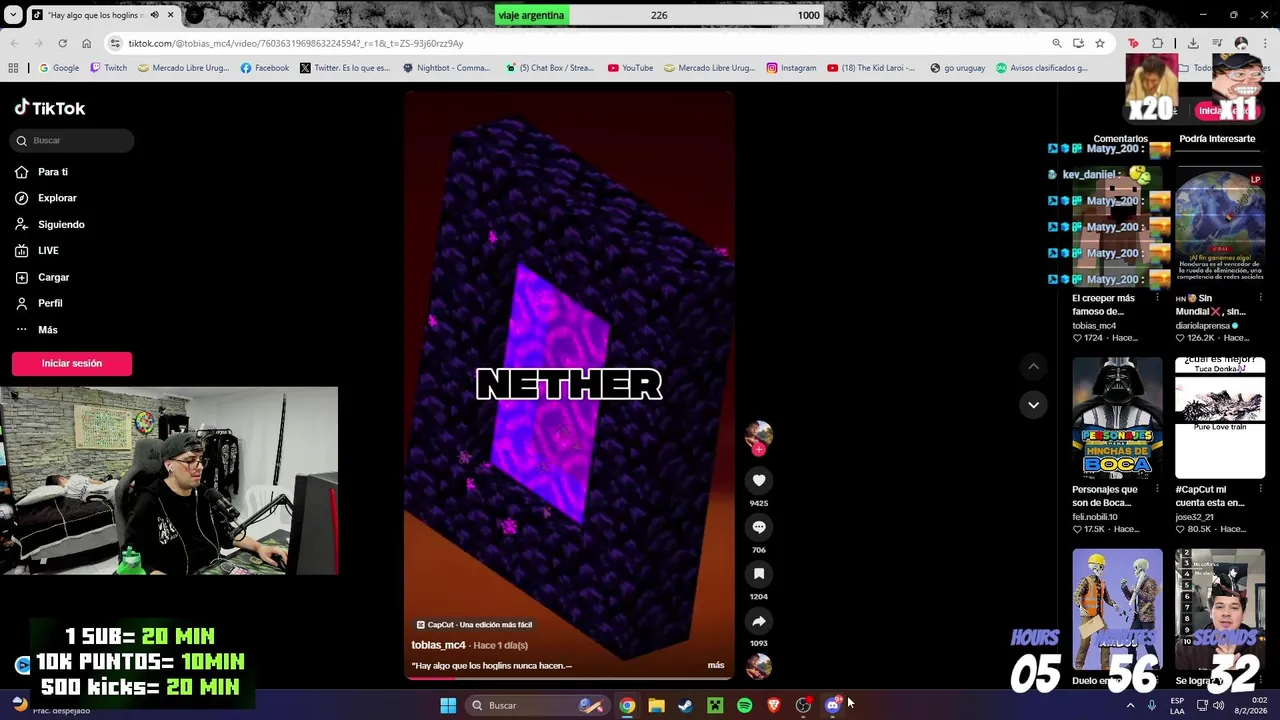
Task: Open zoom magnifier icon in address bar
Action: (1057, 43)
